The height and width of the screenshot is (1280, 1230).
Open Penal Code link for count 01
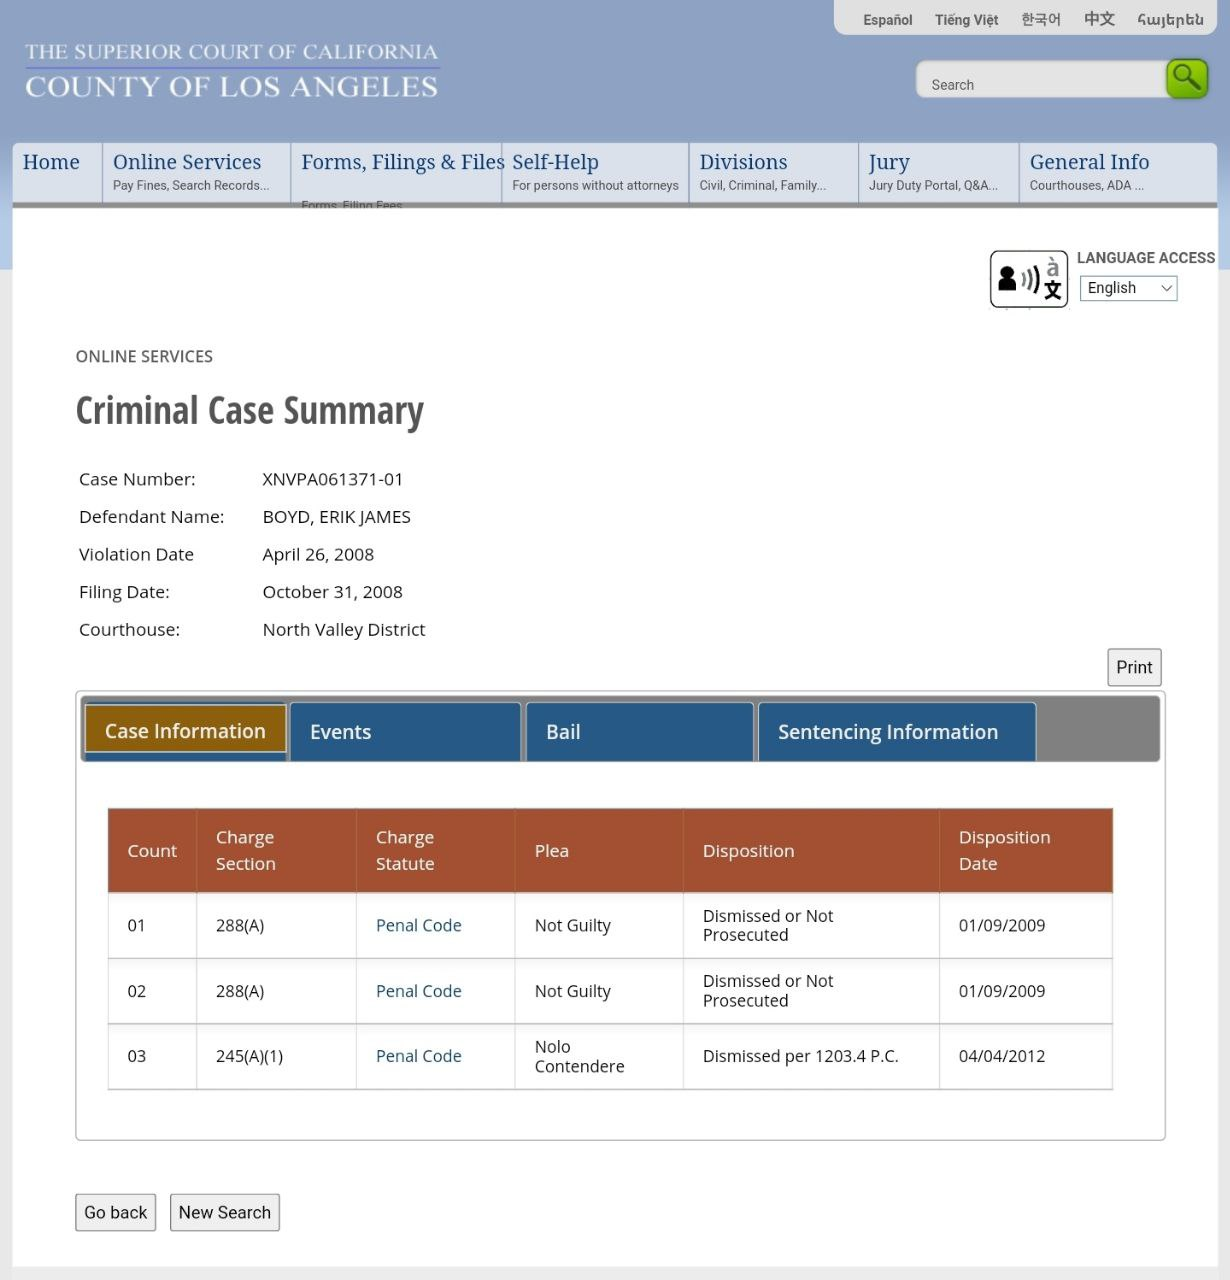coord(419,926)
